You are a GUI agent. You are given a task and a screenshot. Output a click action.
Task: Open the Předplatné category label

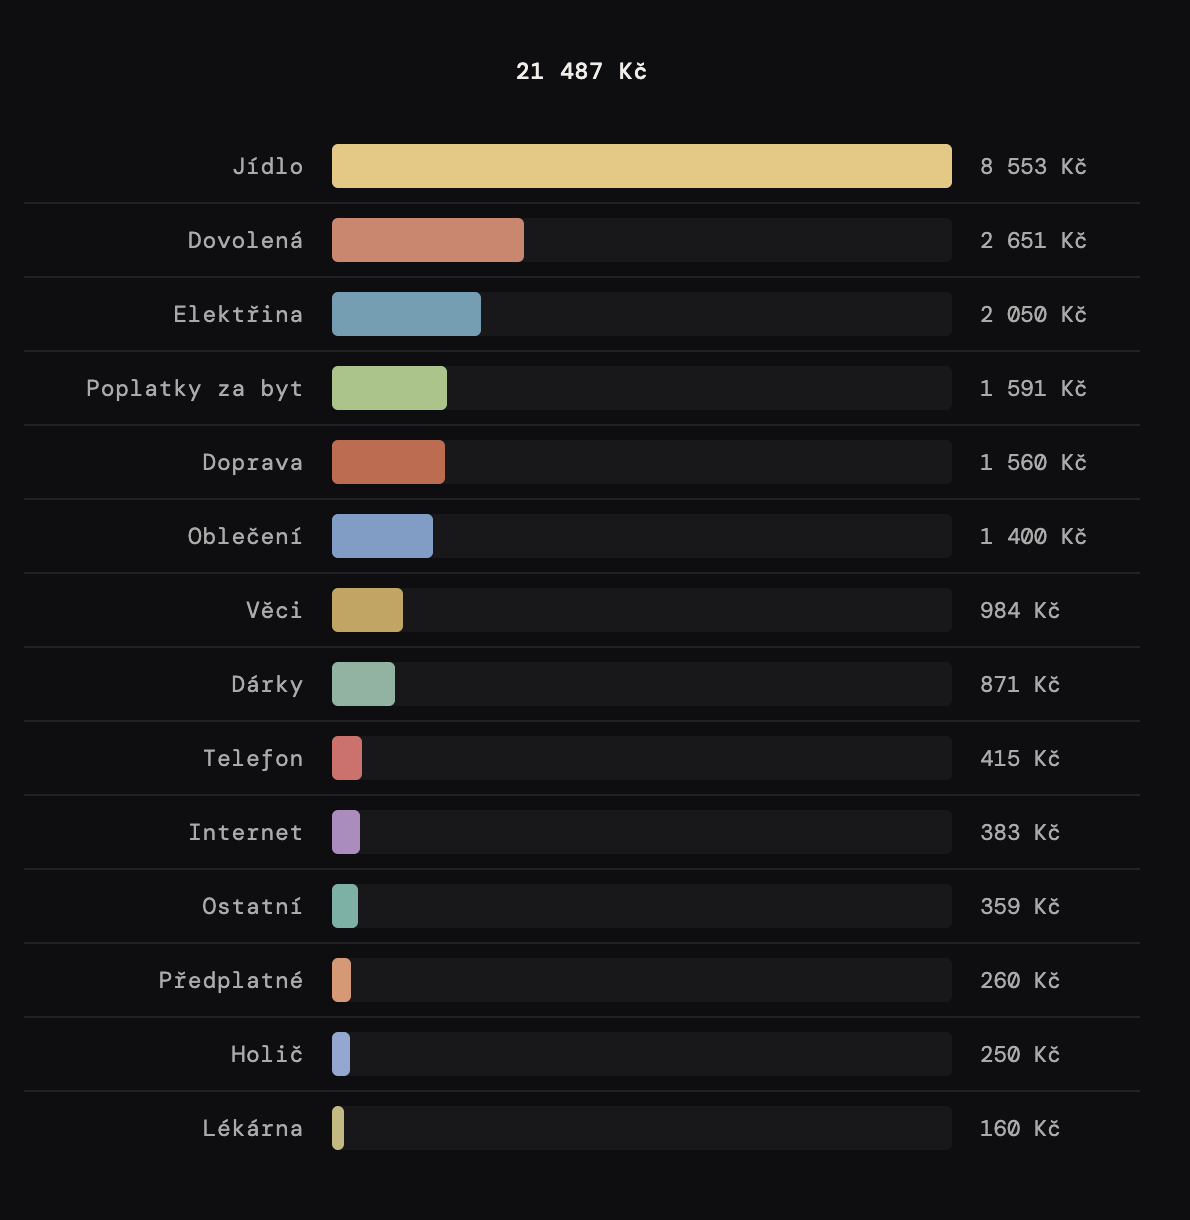pos(231,980)
